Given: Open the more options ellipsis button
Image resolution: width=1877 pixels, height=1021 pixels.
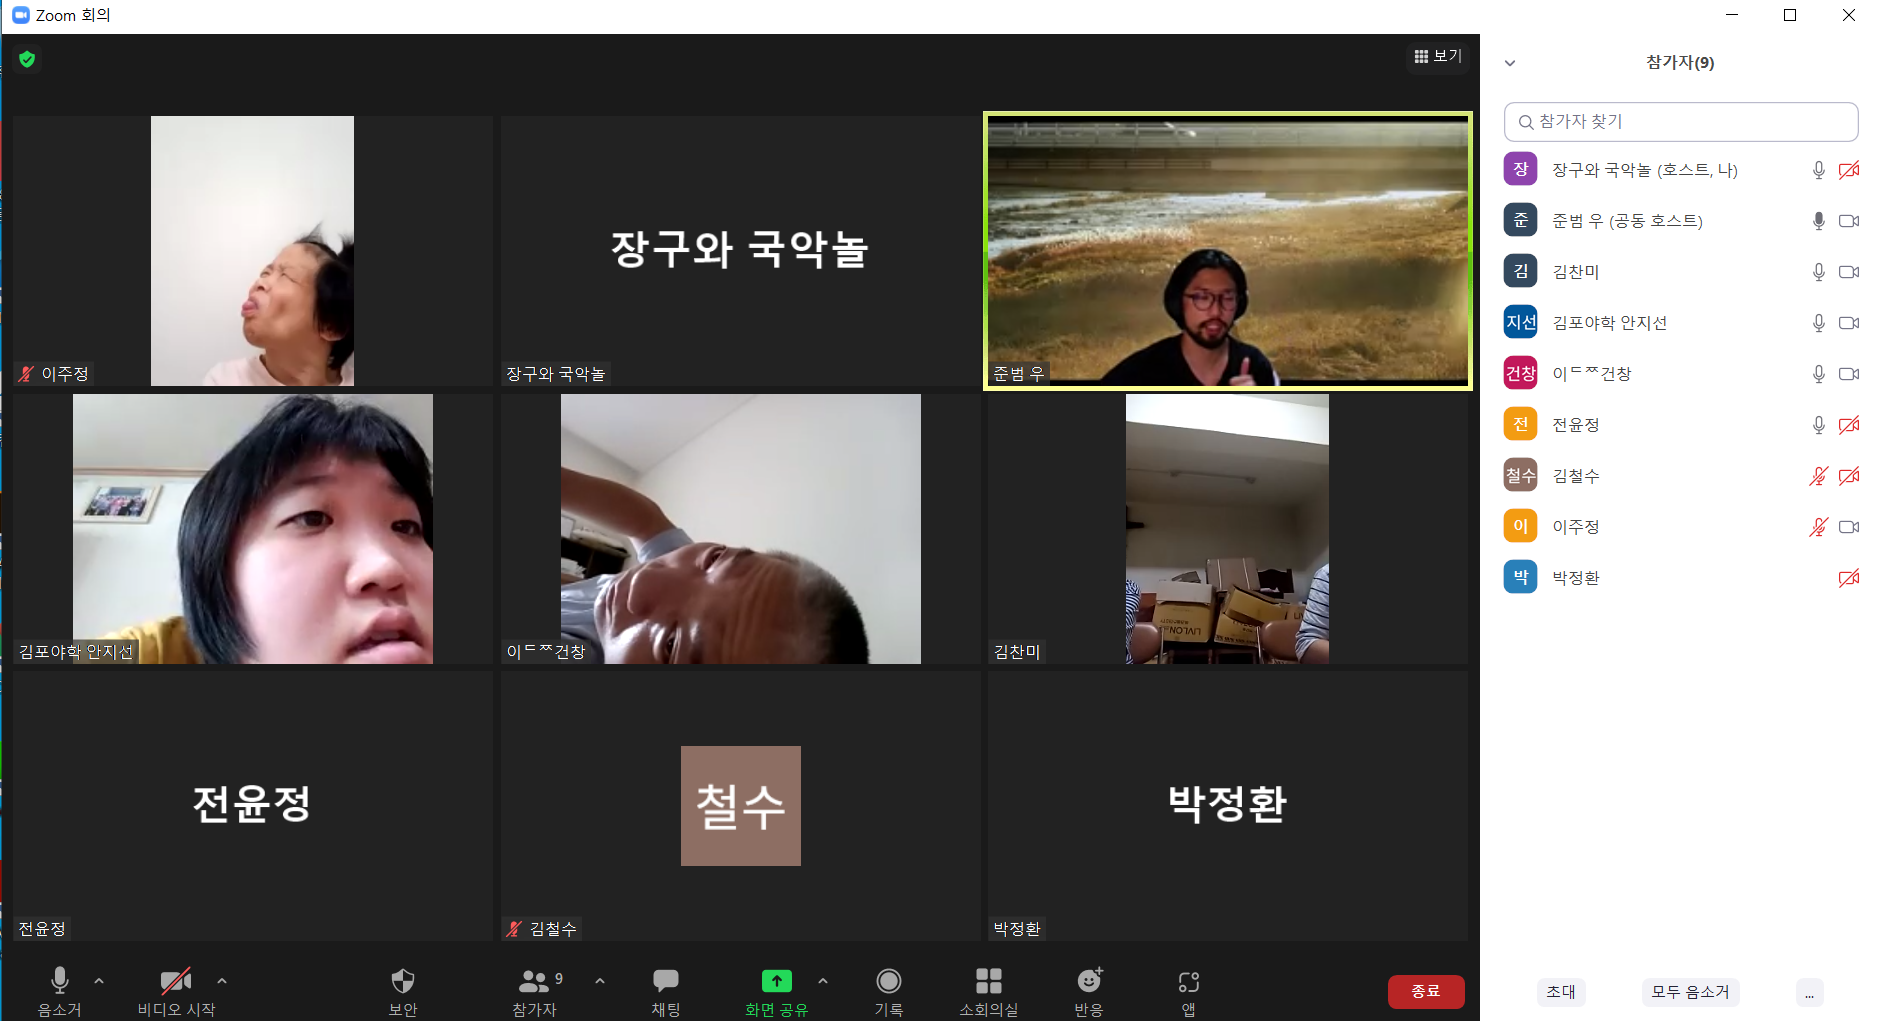Looking at the screenshot, I should pos(1809,992).
